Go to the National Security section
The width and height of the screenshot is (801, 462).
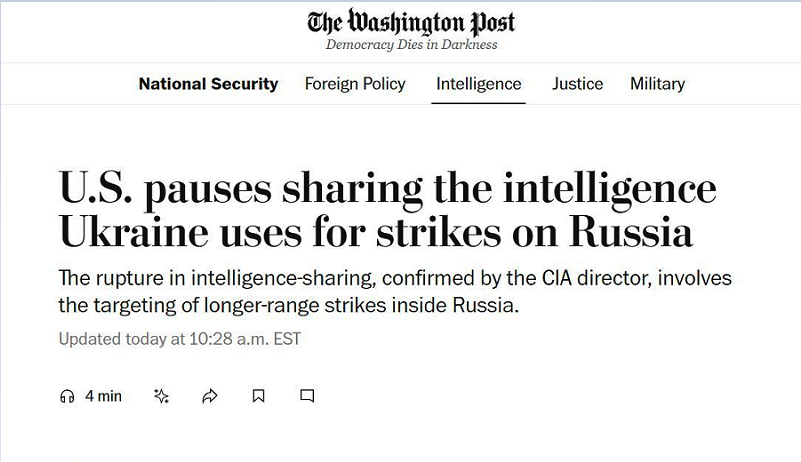[x=208, y=84]
